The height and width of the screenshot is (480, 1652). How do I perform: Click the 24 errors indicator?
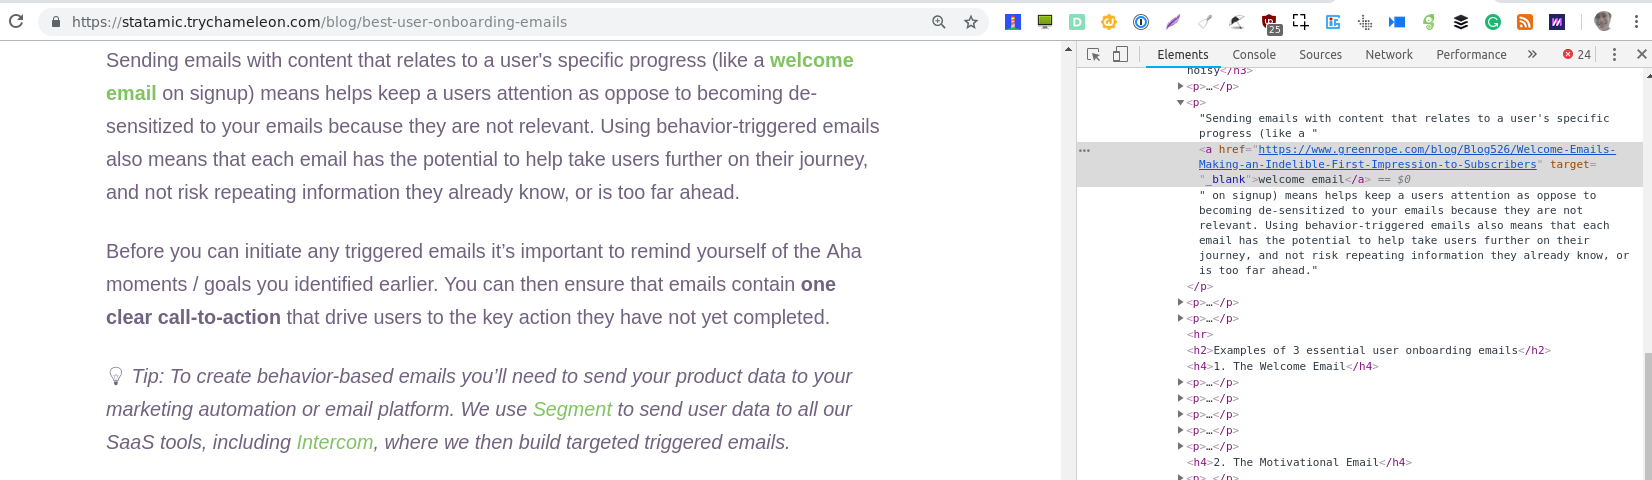[x=1577, y=55]
